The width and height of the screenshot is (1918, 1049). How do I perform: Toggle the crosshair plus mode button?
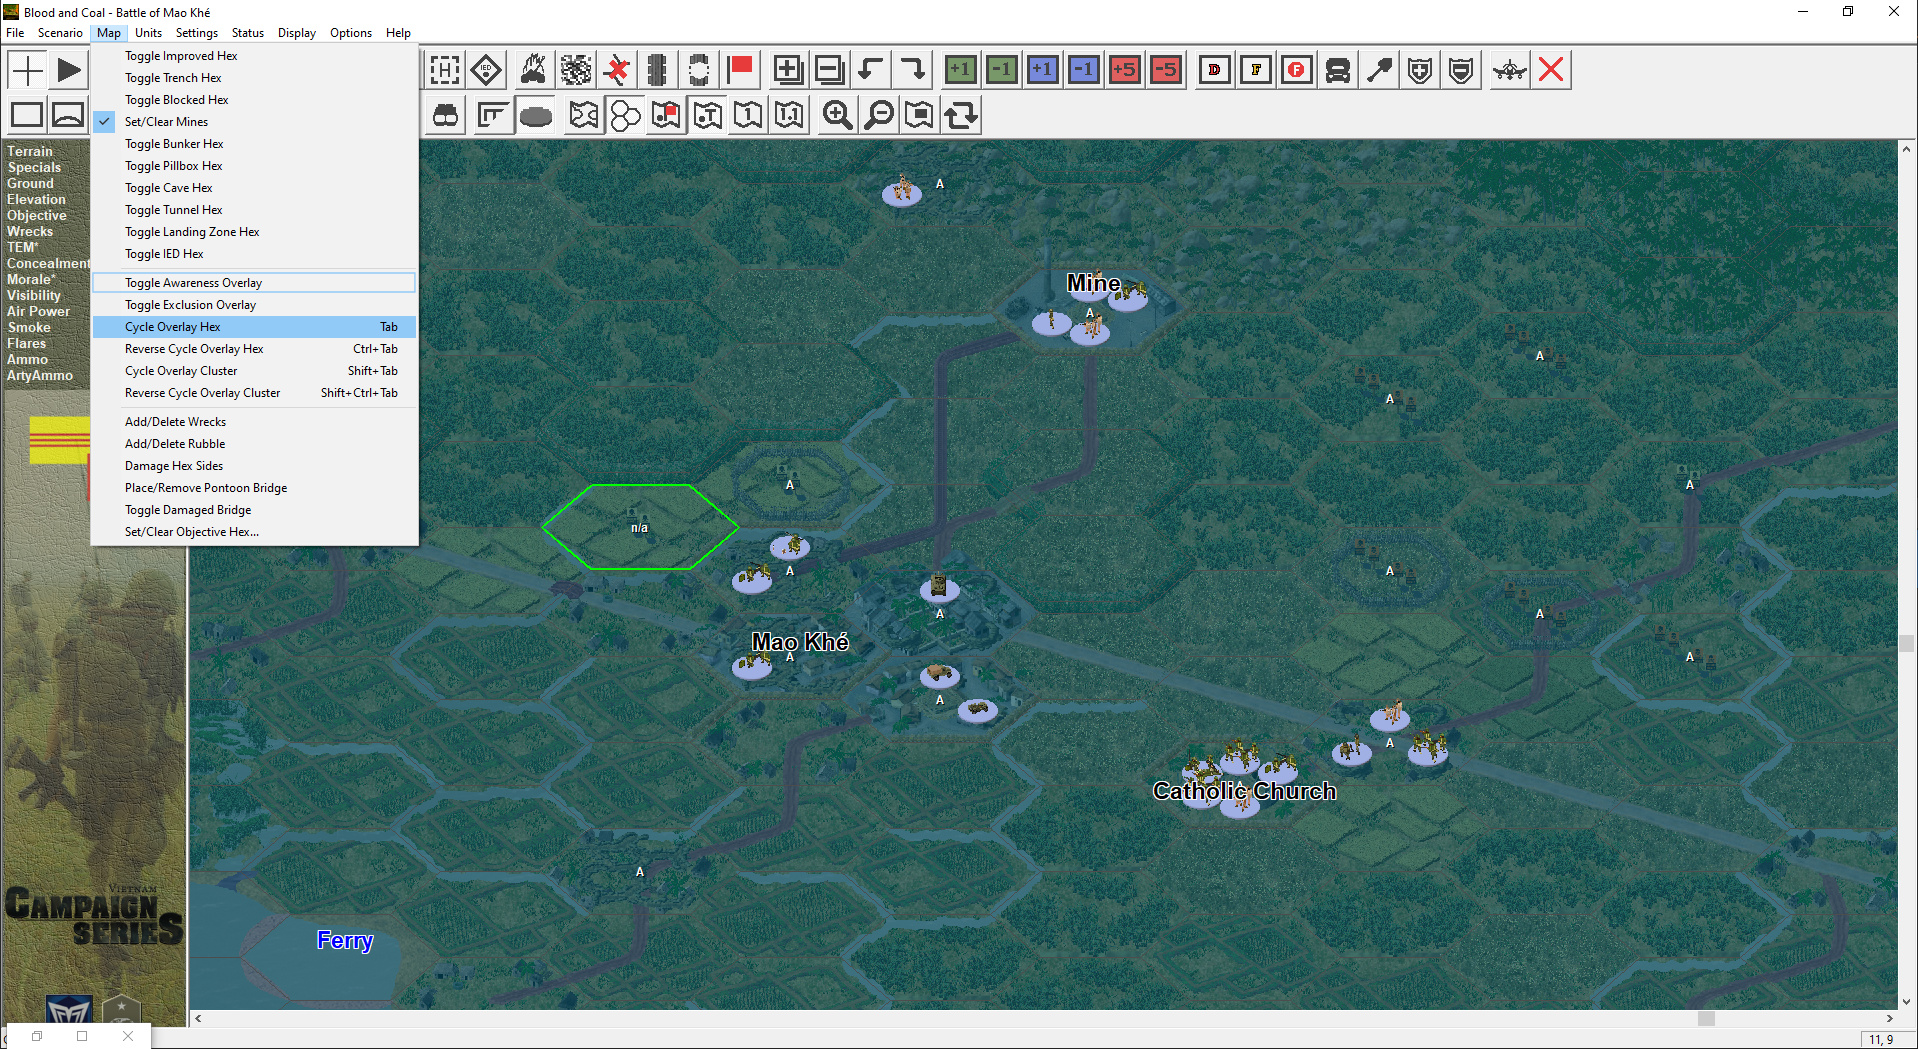pyautogui.click(x=27, y=70)
